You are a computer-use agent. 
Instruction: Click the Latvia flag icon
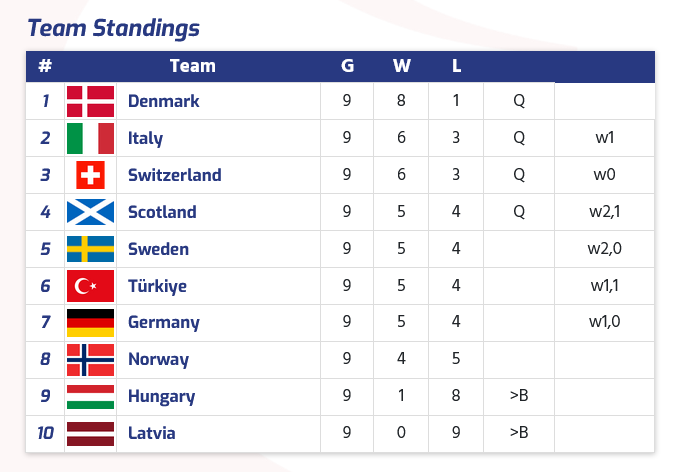coord(90,433)
